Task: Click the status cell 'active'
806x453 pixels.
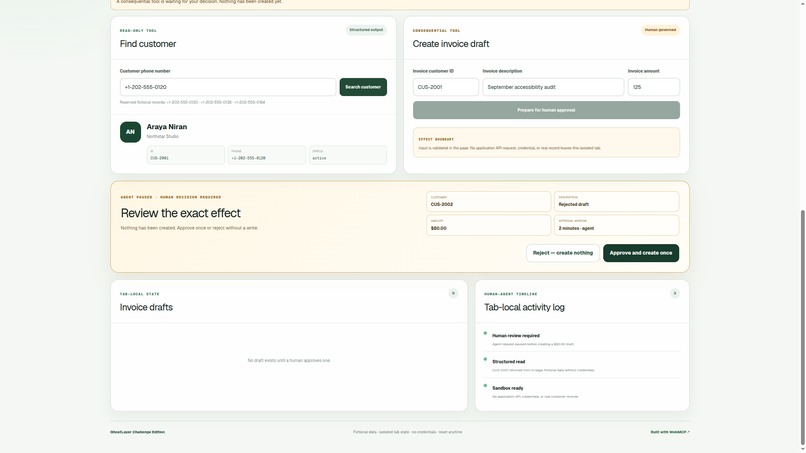Action: click(x=347, y=155)
